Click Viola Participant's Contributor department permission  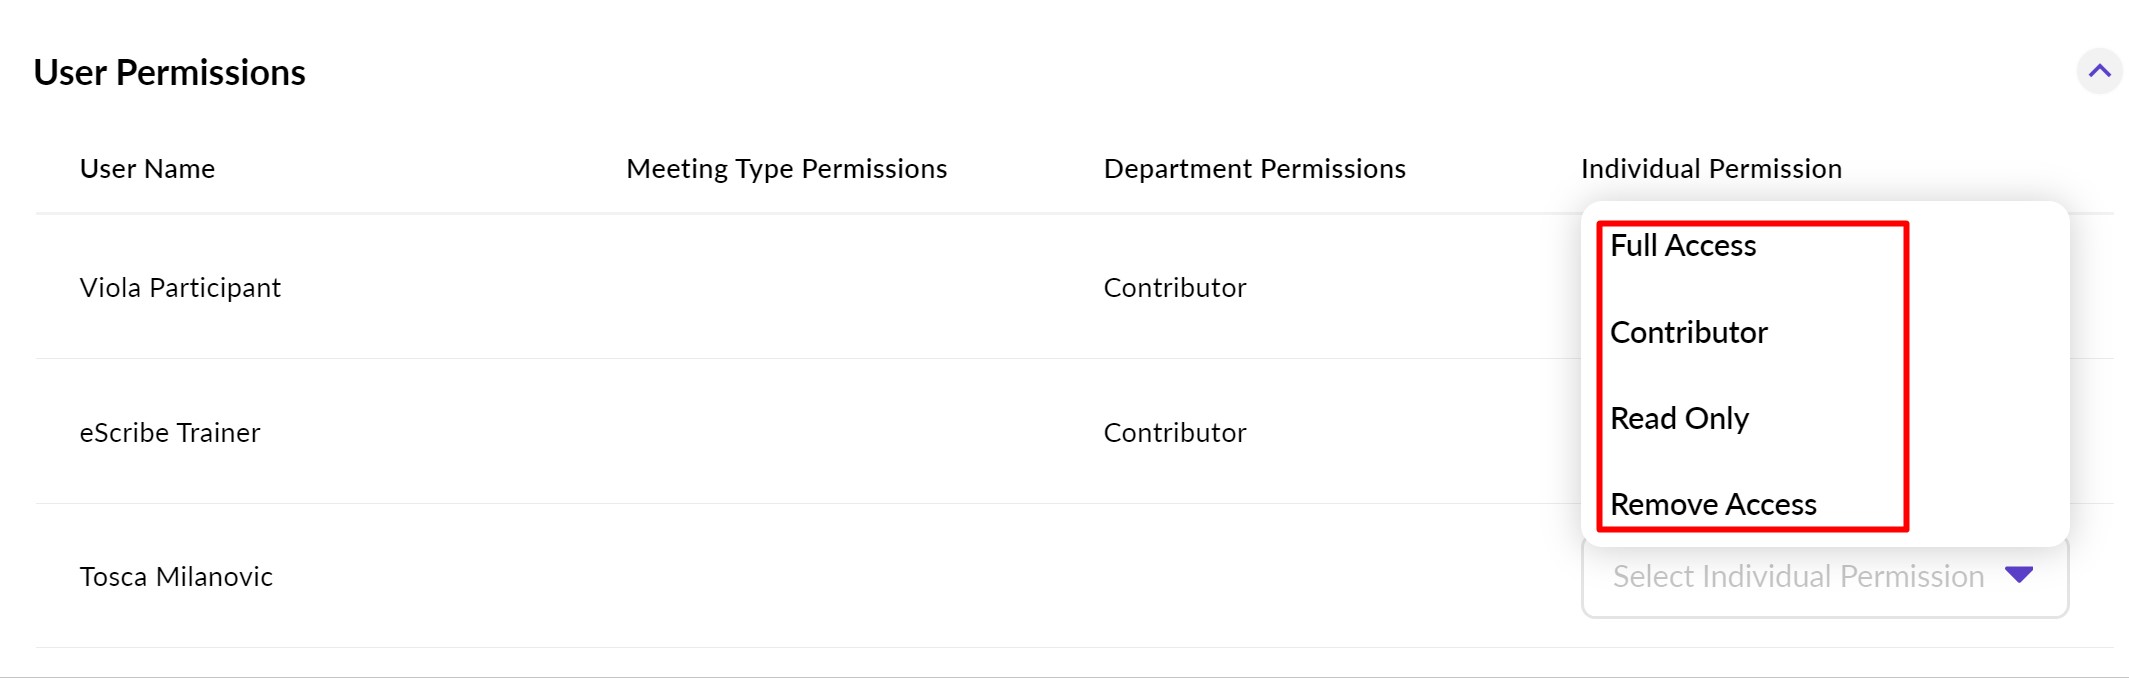click(1175, 288)
